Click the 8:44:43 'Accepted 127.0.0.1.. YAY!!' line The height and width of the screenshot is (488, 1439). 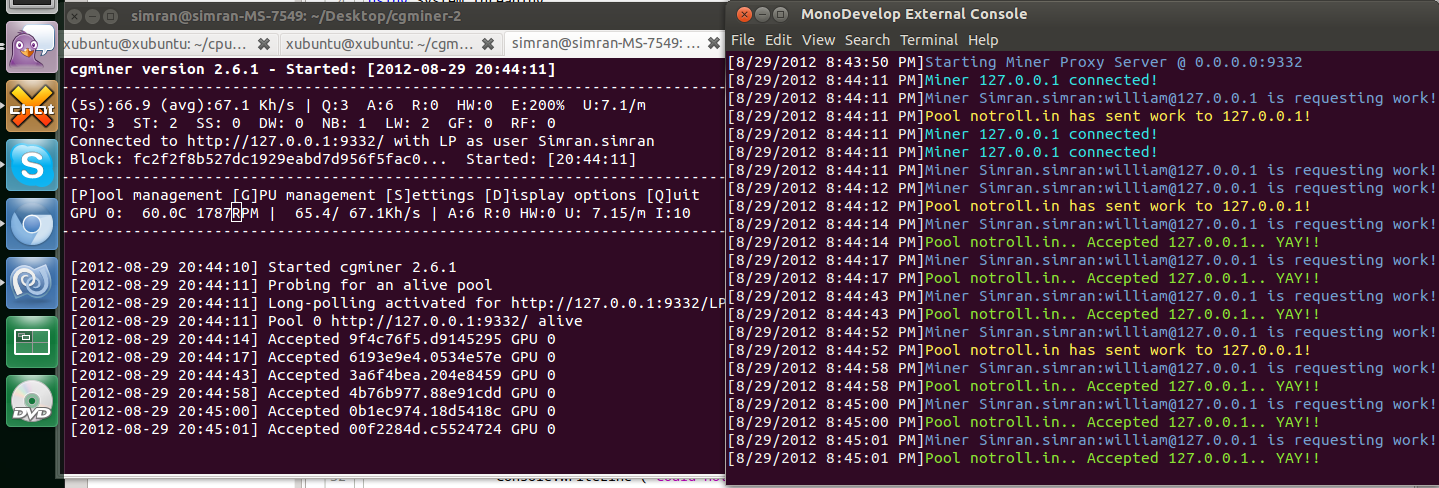[x=1023, y=314]
